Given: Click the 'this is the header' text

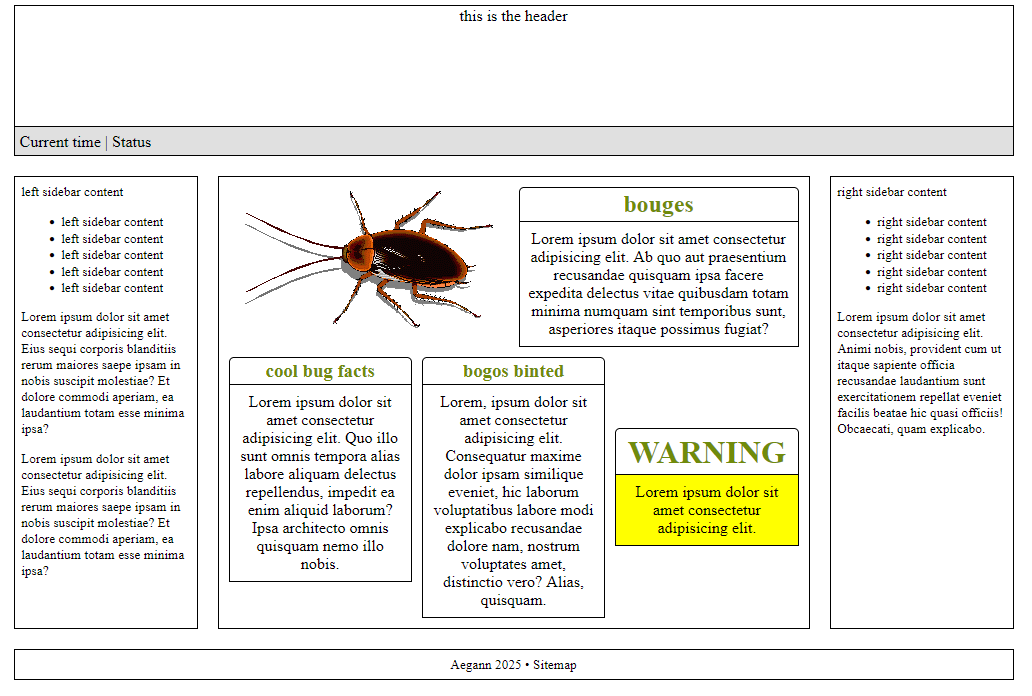Looking at the screenshot, I should [513, 16].
